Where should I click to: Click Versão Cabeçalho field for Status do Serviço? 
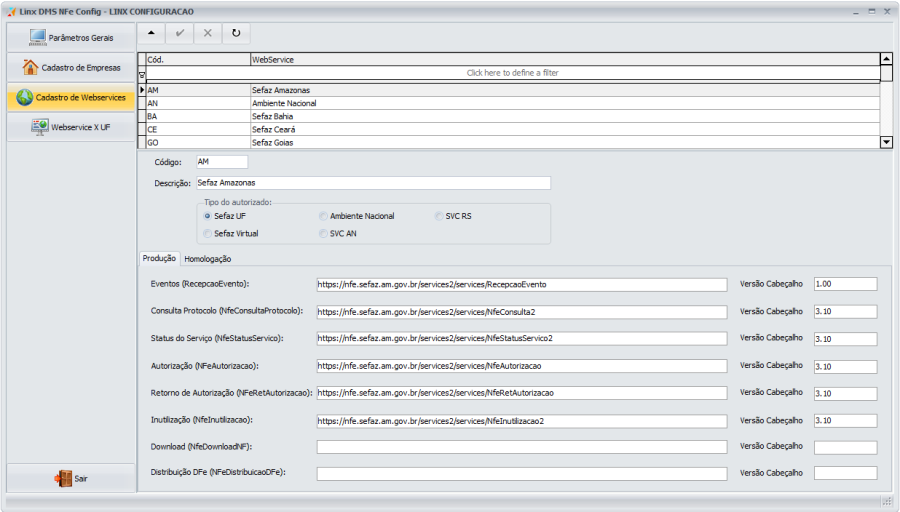[x=845, y=339]
